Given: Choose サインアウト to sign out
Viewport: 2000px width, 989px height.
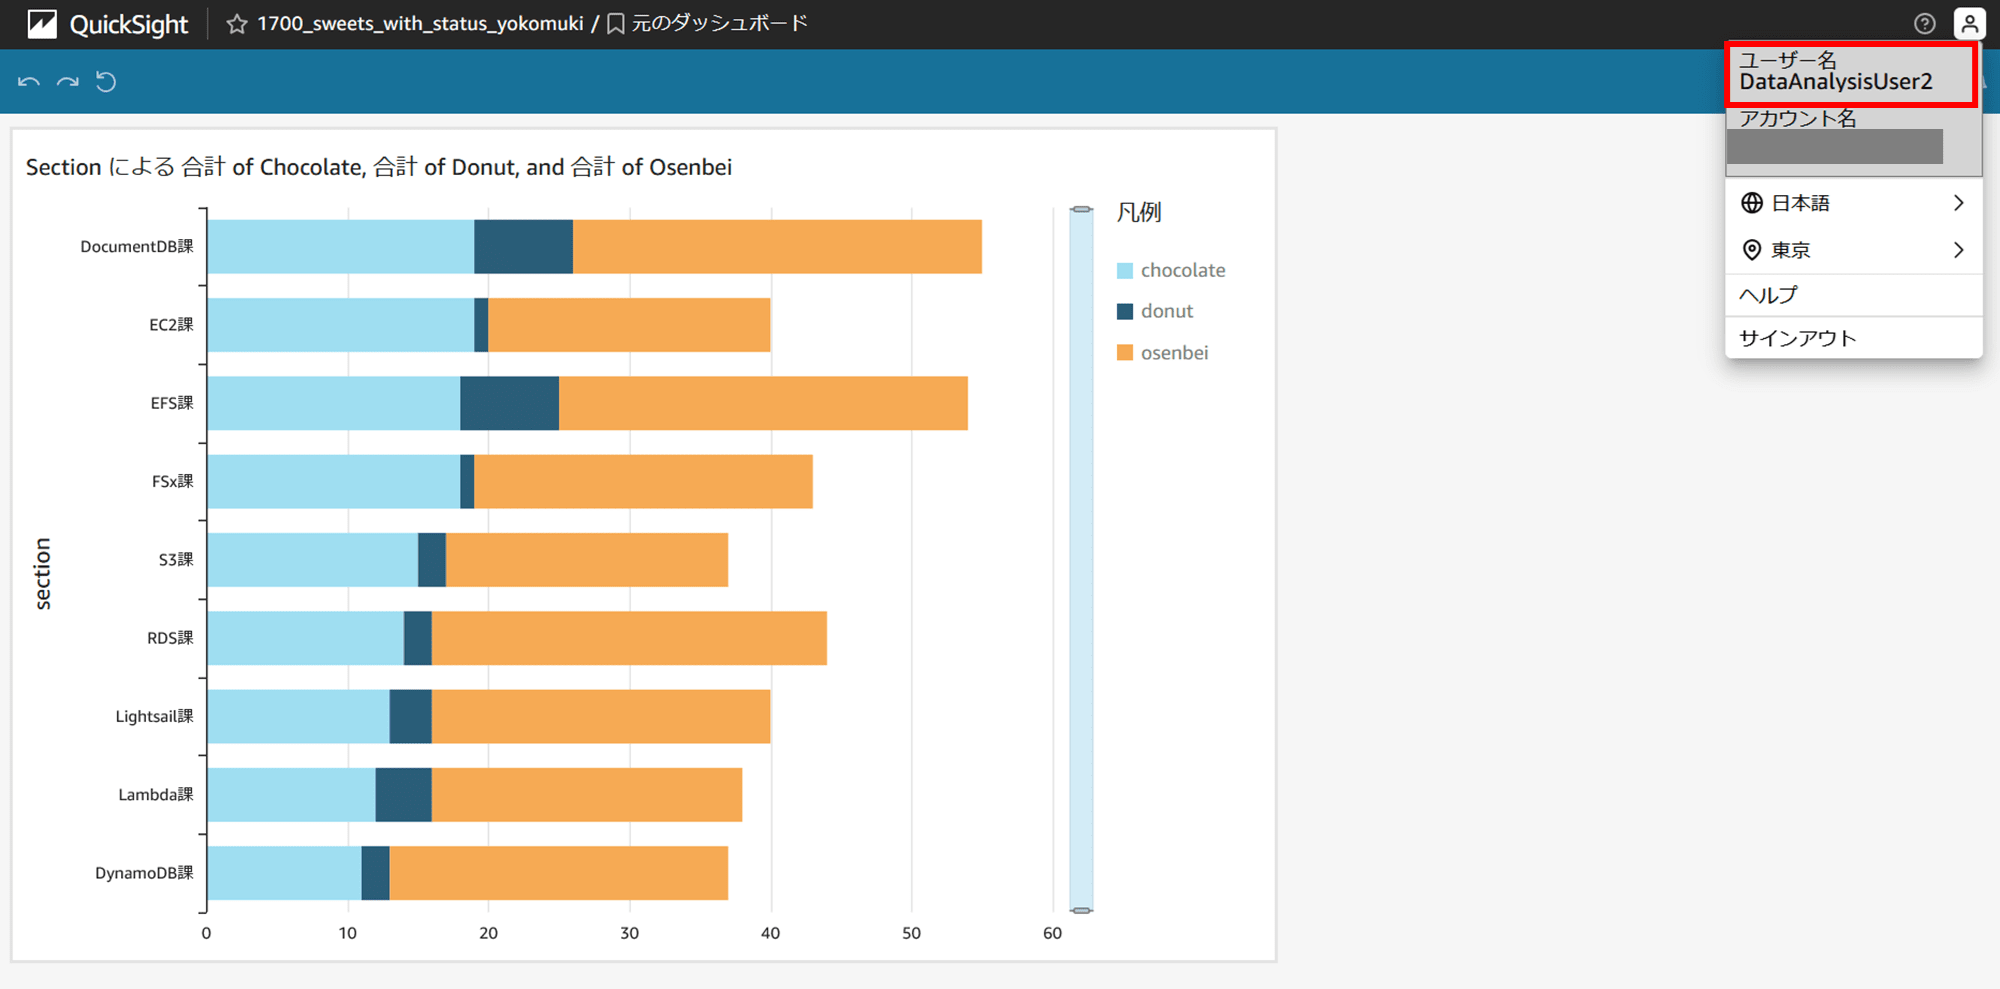Looking at the screenshot, I should (1853, 338).
